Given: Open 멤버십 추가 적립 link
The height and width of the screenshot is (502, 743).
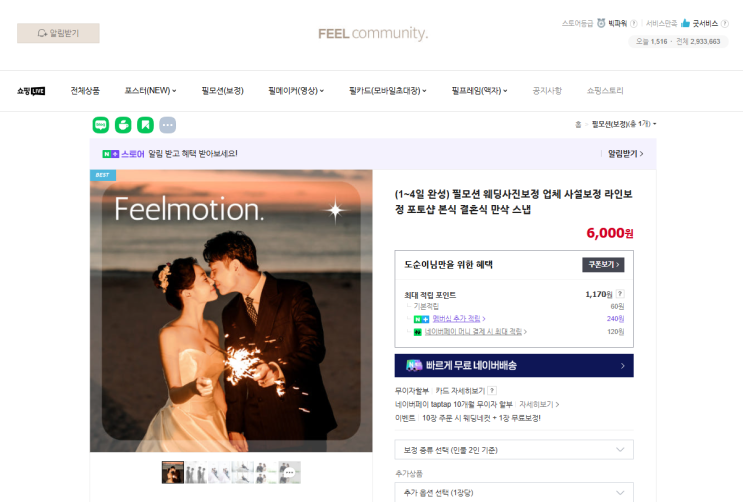Looking at the screenshot, I should [x=459, y=319].
